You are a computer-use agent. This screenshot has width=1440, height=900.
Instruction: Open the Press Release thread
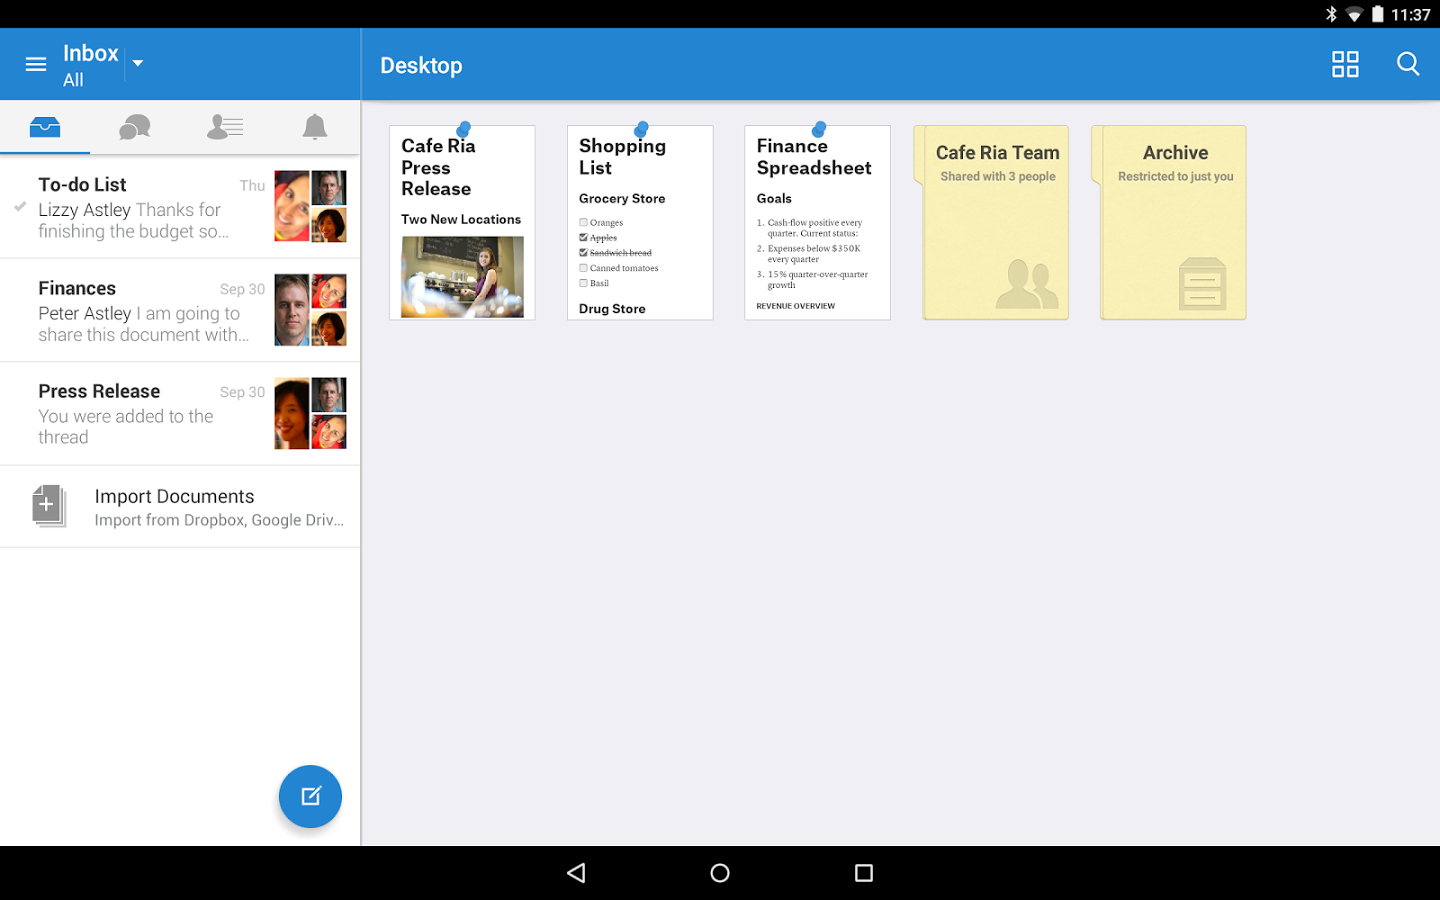tap(180, 413)
